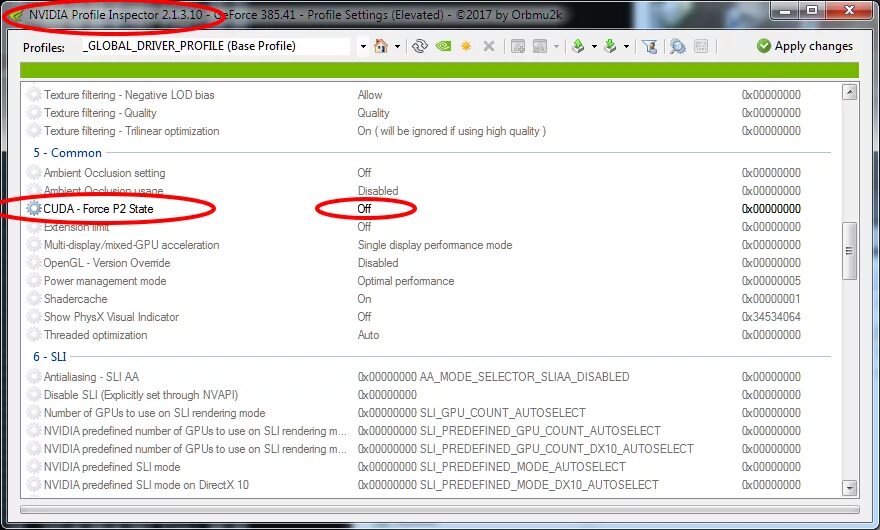Select the _GLOBAL_DRIVER_PROFILE profile name field
The width and height of the screenshot is (880, 530).
click(217, 46)
